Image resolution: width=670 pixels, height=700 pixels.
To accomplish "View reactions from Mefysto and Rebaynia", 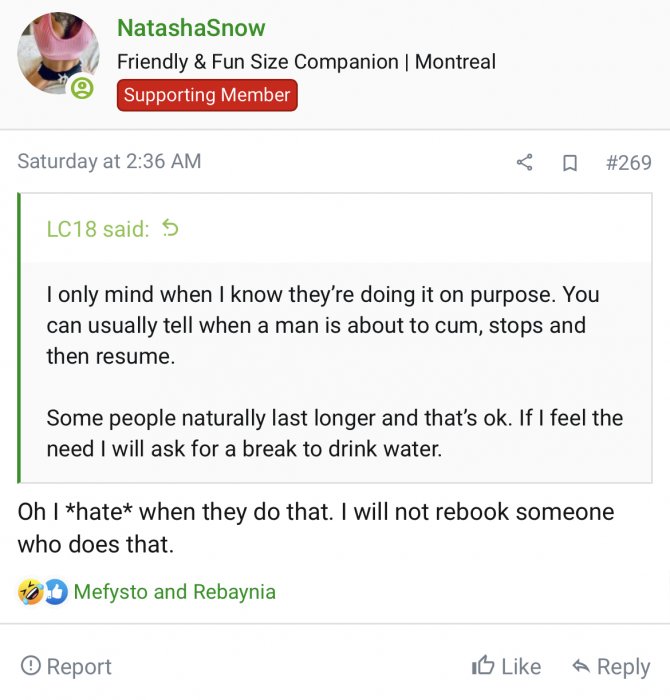I will tap(174, 592).
